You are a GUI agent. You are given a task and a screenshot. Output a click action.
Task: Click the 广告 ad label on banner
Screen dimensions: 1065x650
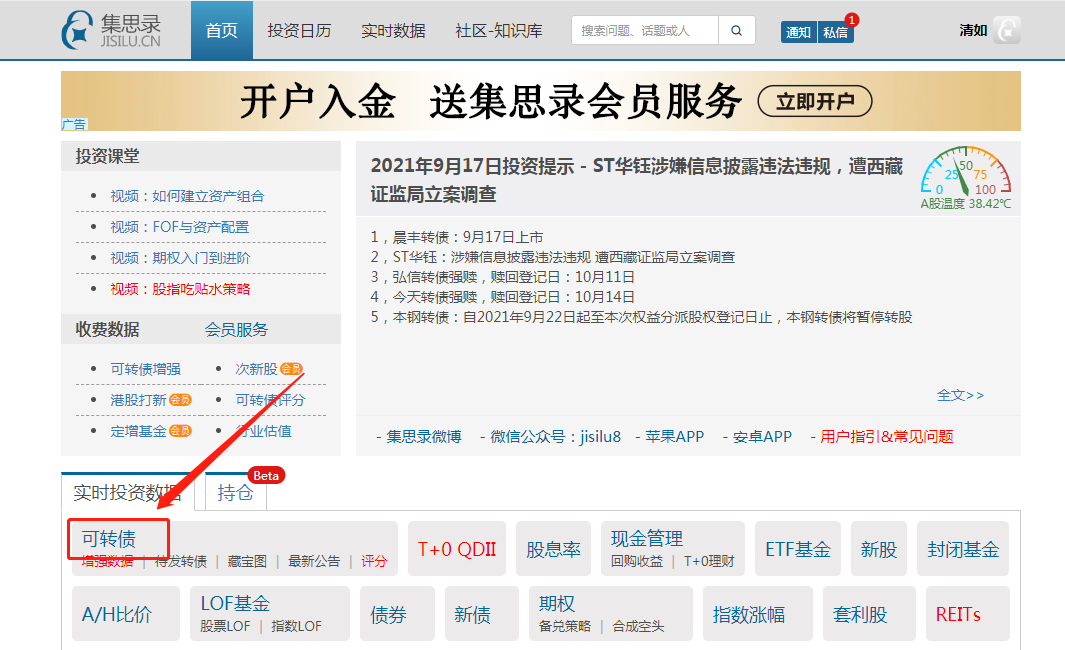[x=74, y=124]
